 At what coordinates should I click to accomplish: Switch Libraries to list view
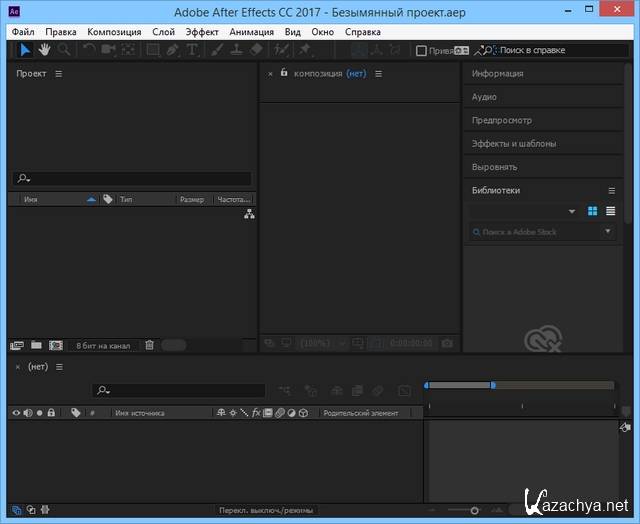click(610, 211)
